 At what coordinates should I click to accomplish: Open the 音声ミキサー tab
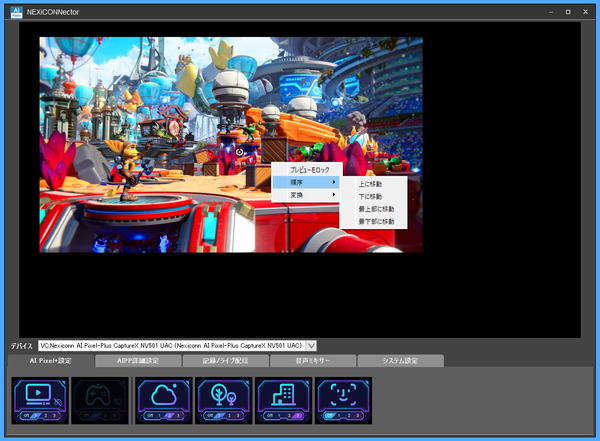tap(313, 361)
